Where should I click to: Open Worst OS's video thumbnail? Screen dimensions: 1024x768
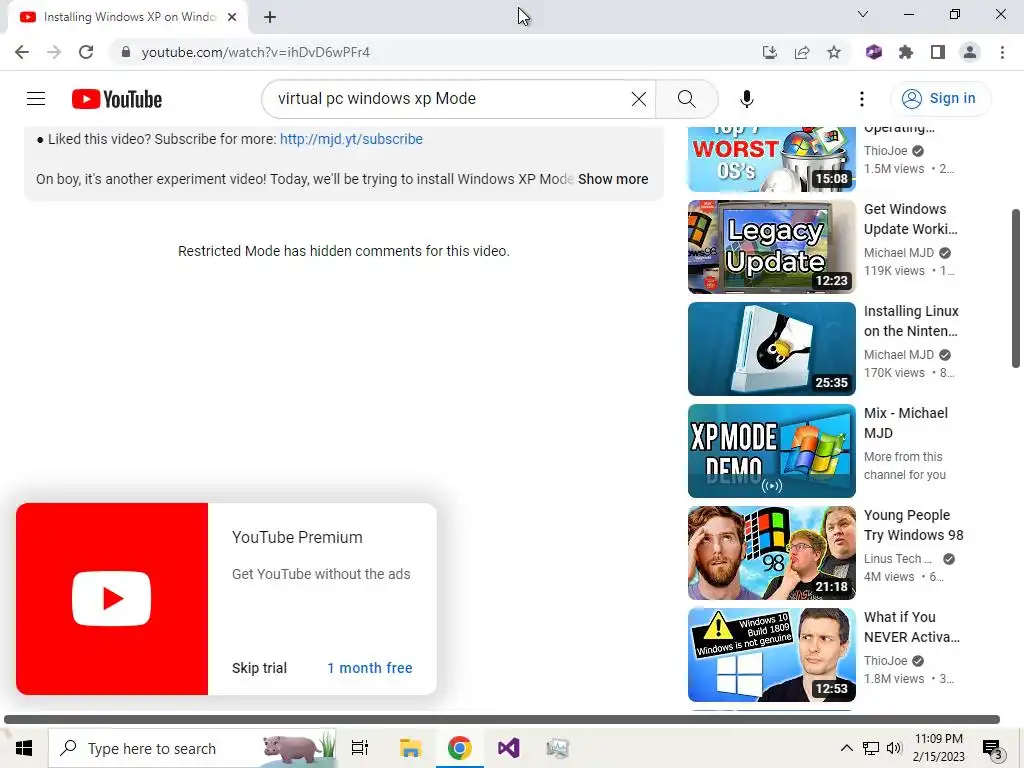point(771,159)
